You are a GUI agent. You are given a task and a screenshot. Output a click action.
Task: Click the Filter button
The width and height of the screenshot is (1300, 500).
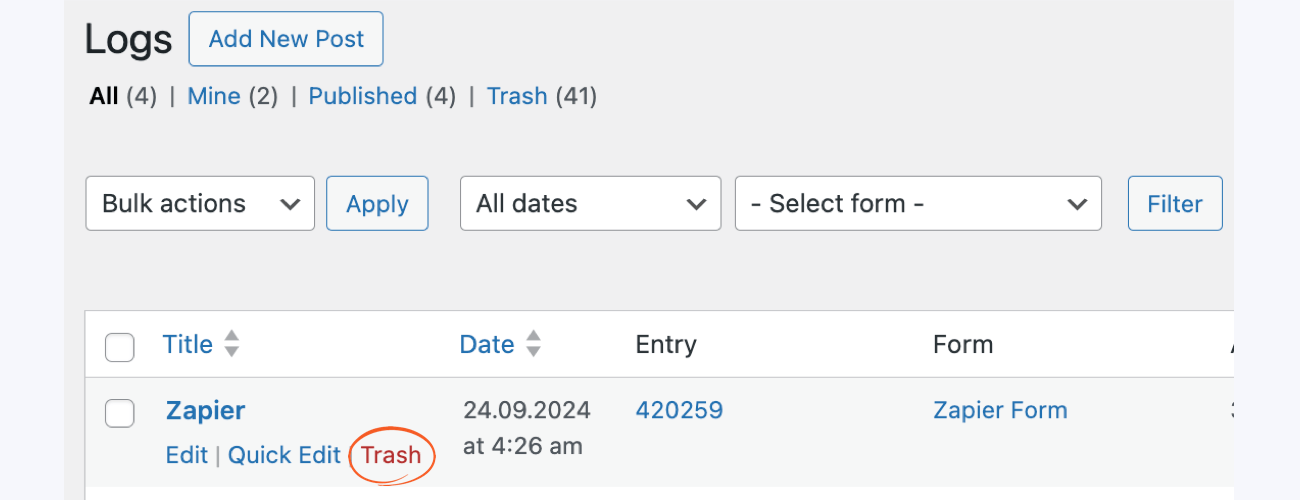pyautogui.click(x=1175, y=203)
